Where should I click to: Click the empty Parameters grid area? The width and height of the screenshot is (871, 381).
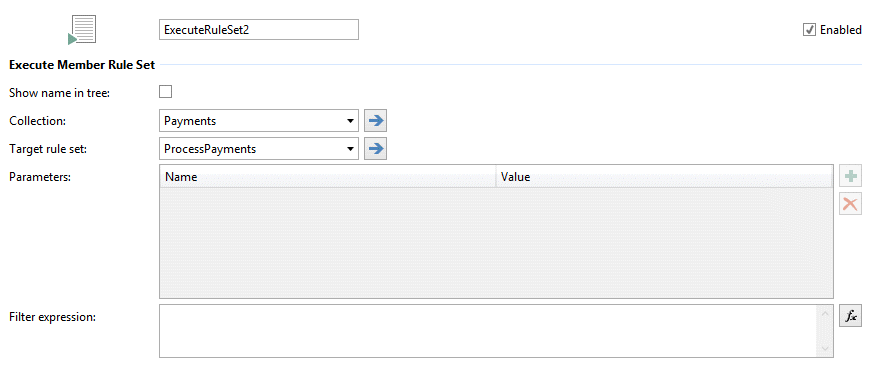point(496,243)
